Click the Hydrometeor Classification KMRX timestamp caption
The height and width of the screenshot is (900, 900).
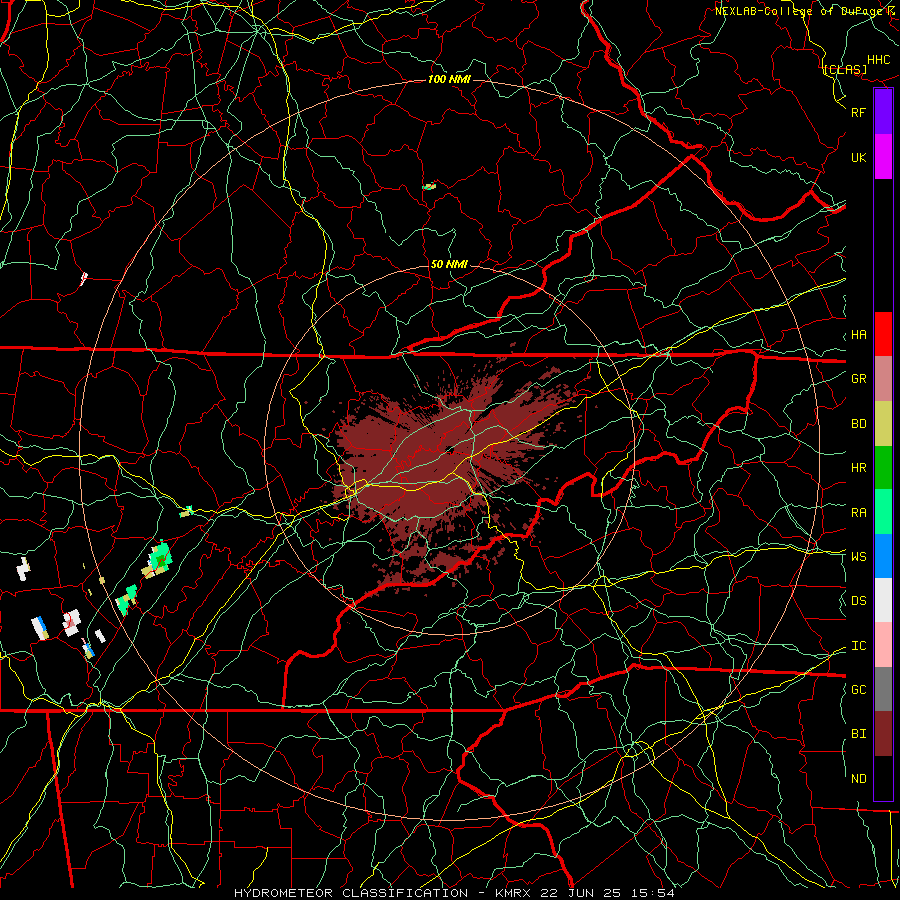[454, 893]
